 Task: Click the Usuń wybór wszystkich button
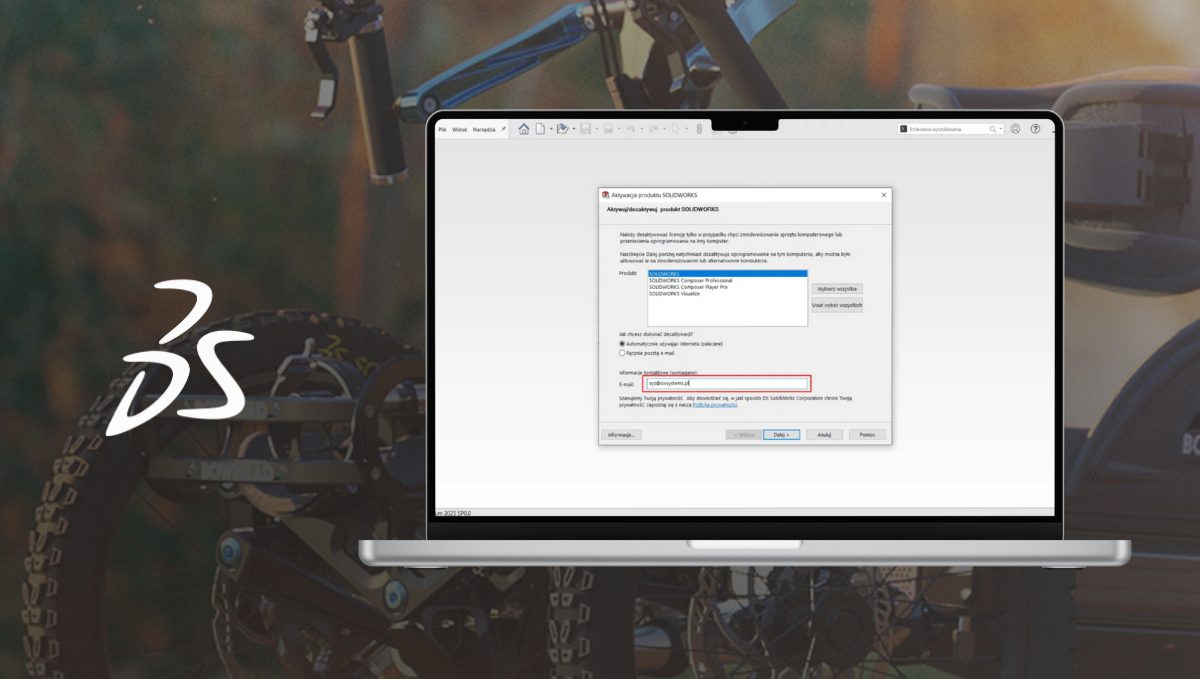pos(836,305)
